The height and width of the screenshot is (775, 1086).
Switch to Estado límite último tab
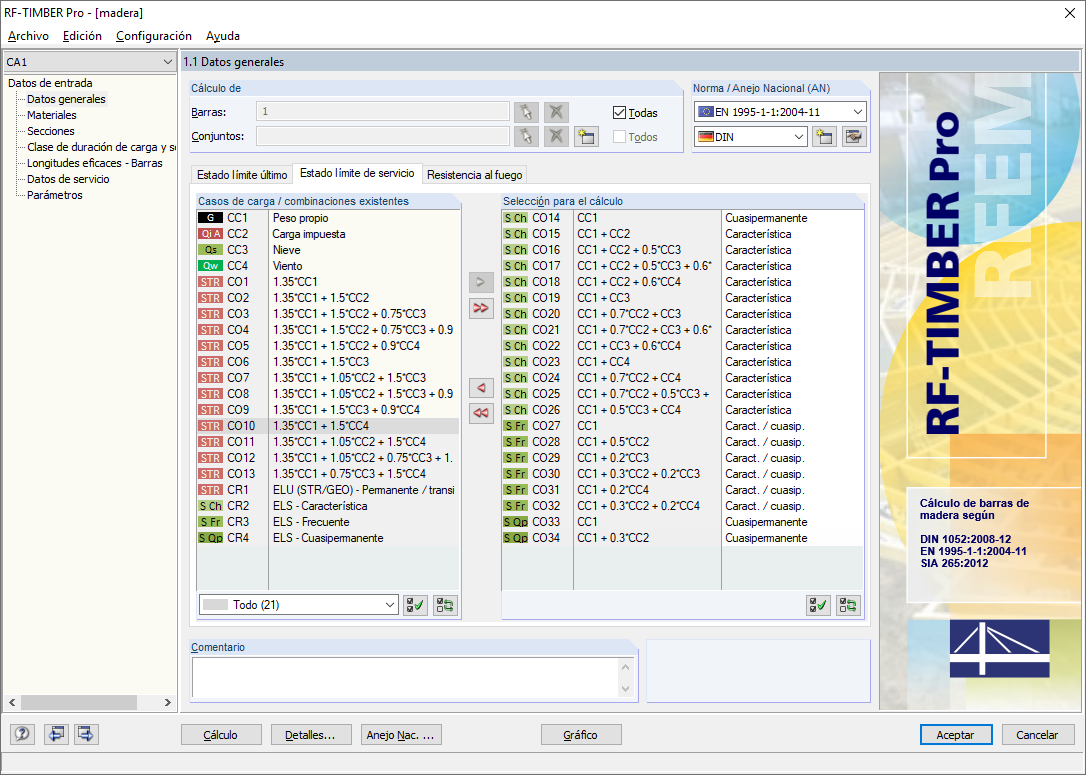242,175
